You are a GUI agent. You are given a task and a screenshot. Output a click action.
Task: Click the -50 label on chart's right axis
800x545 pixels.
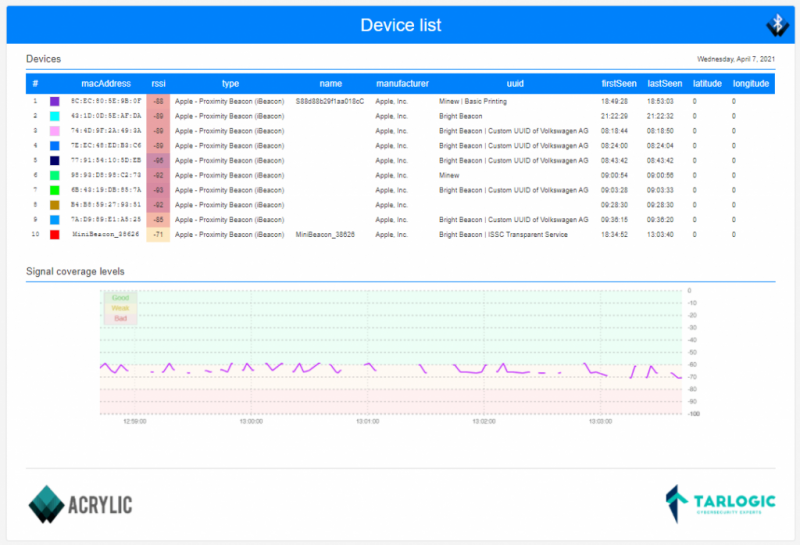692,353
